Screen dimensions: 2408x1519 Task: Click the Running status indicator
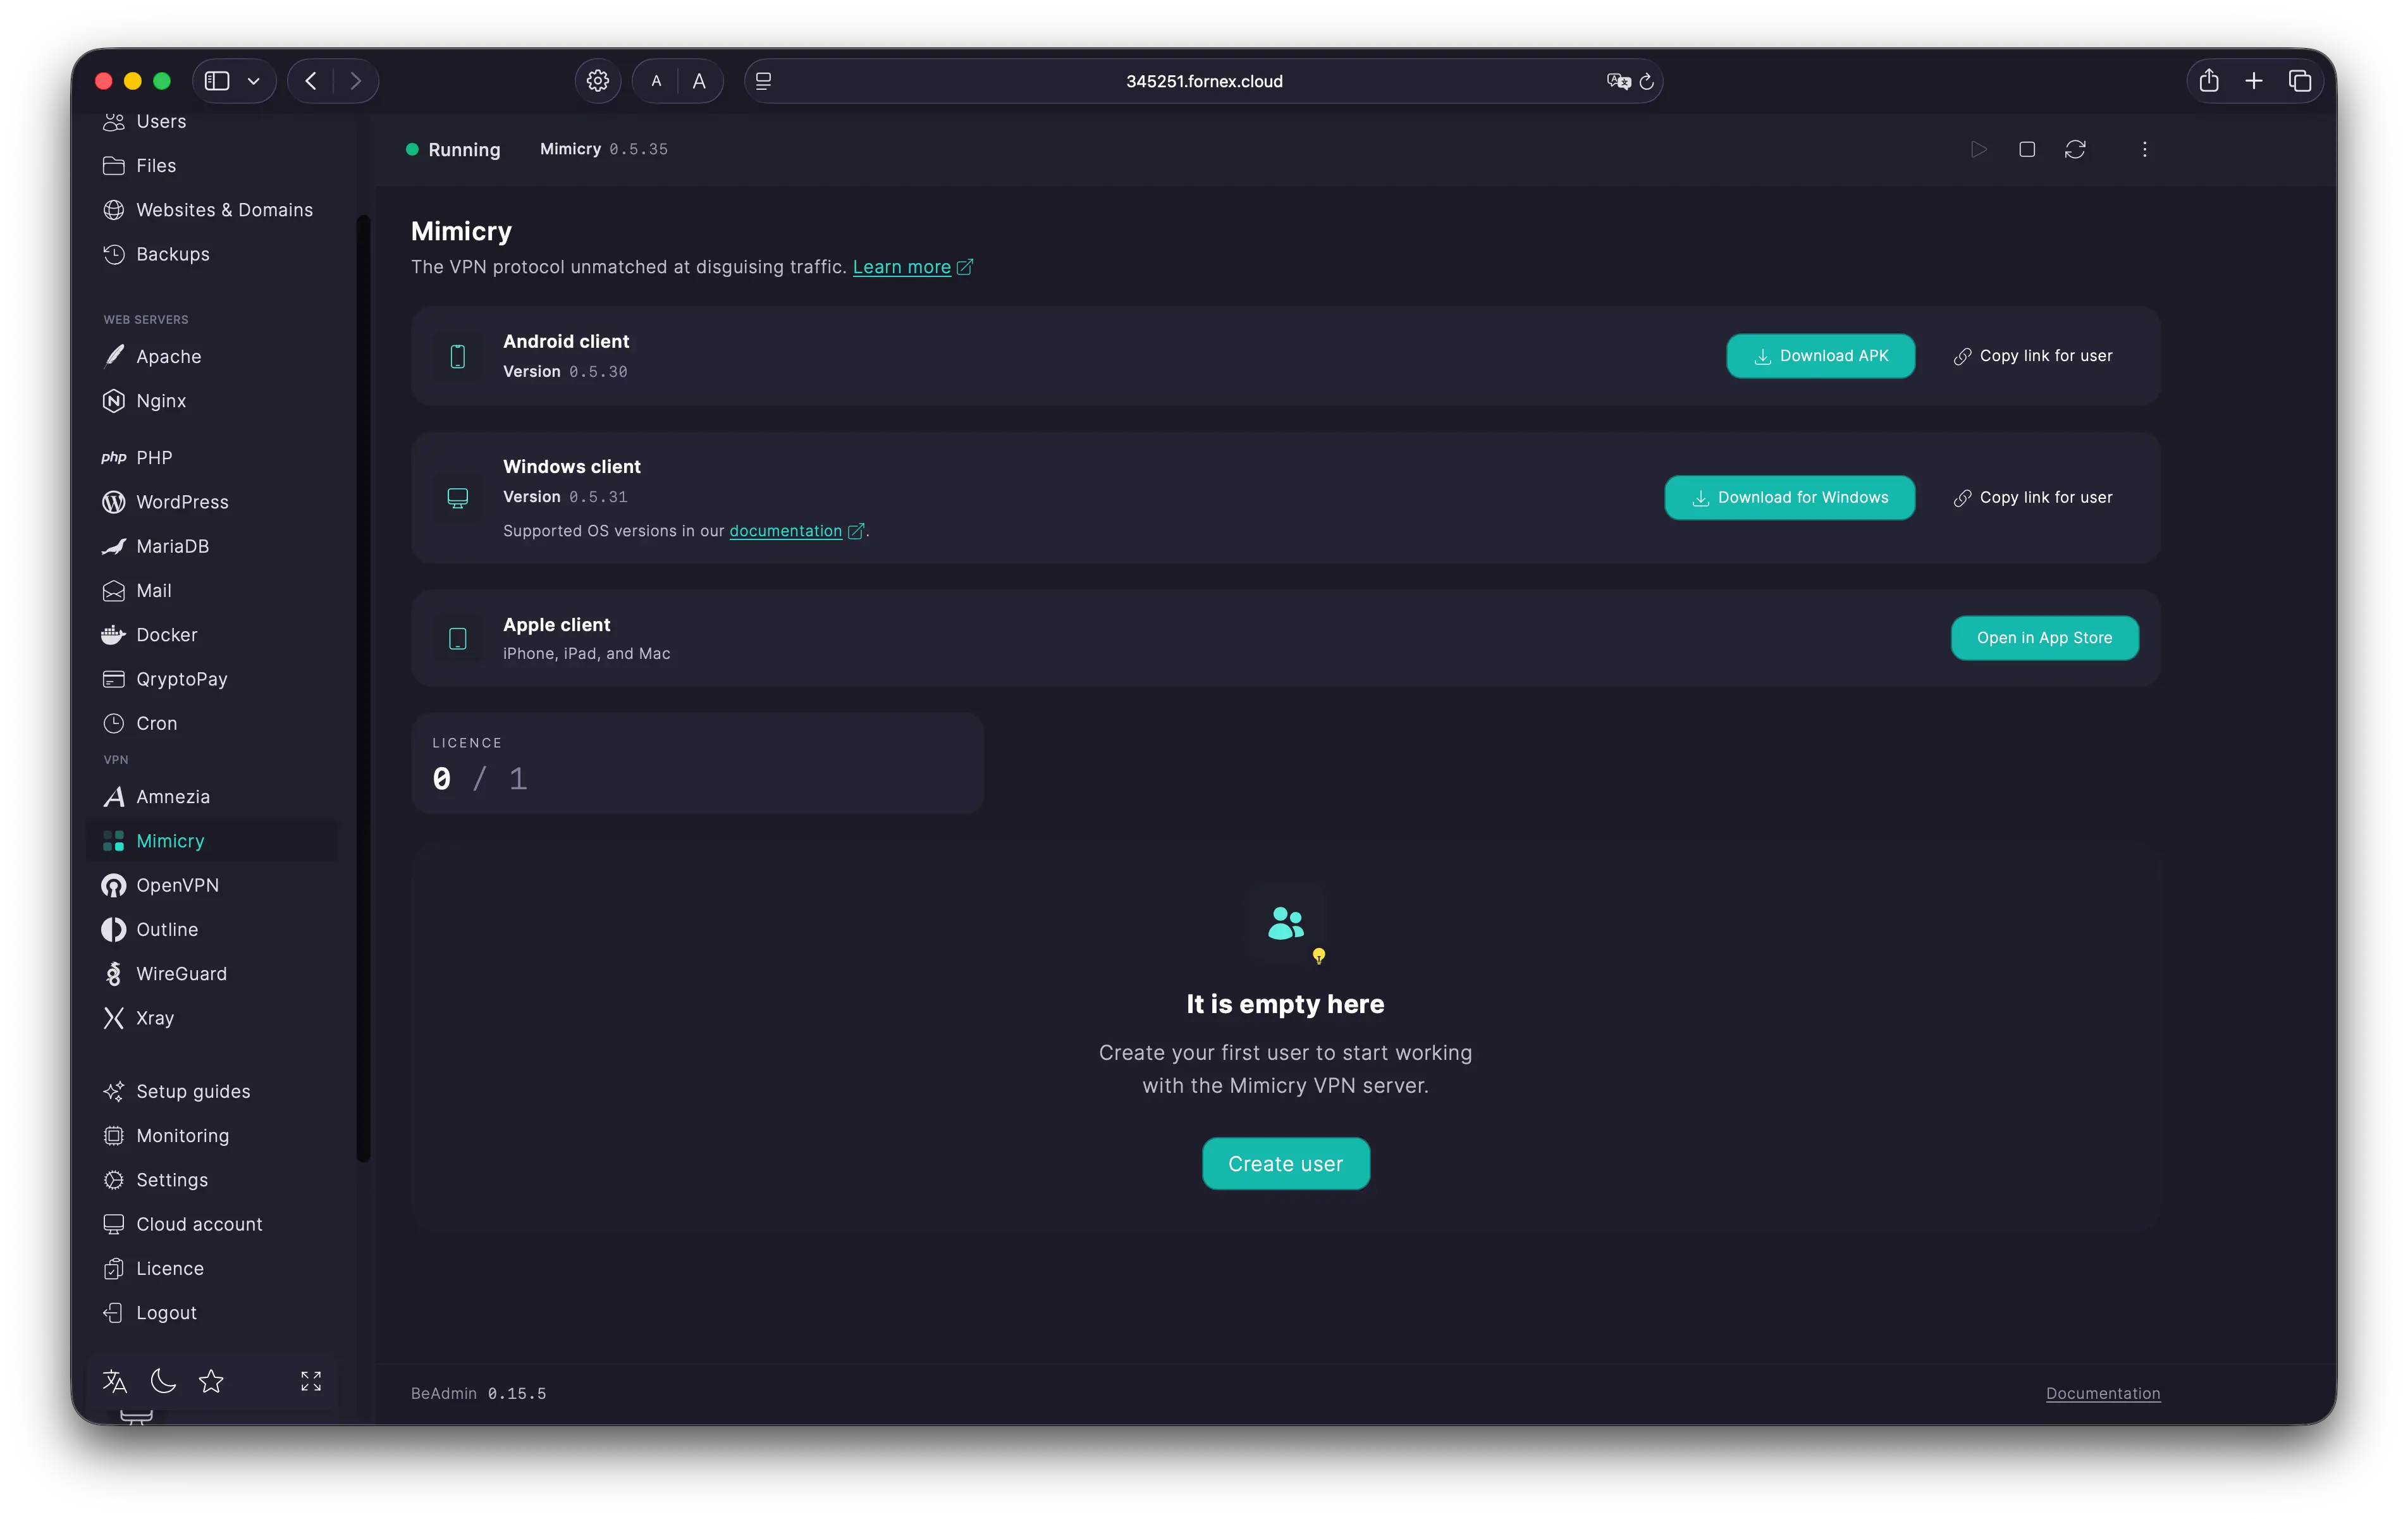coord(453,150)
